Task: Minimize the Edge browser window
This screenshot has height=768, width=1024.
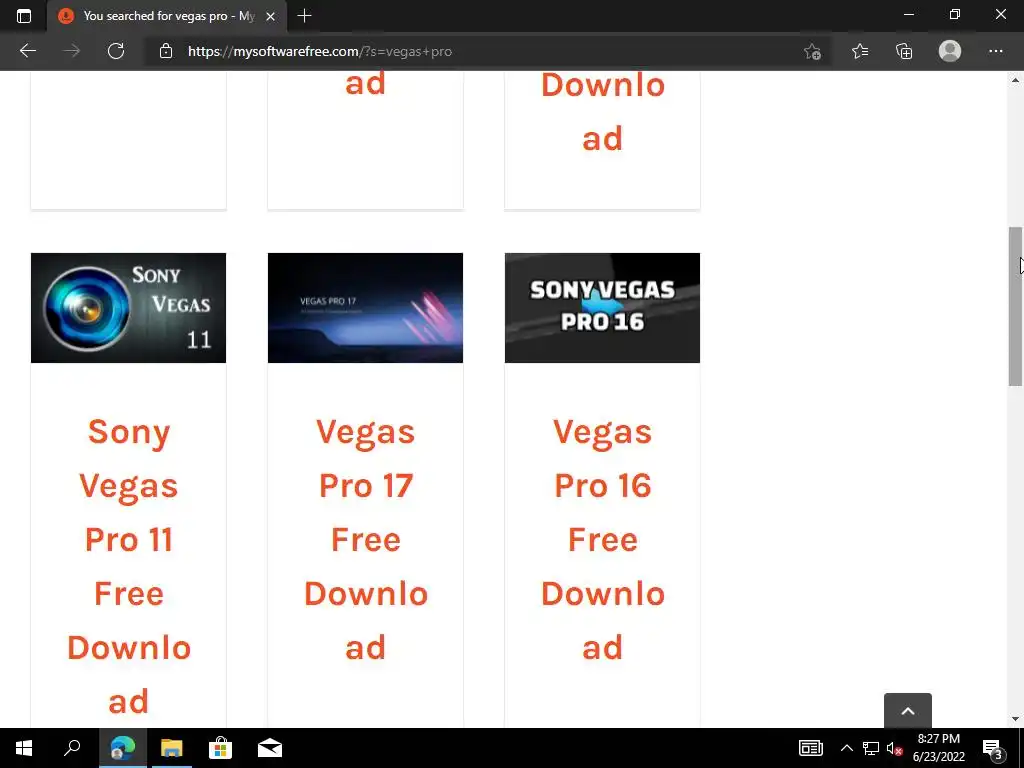Action: (x=908, y=14)
